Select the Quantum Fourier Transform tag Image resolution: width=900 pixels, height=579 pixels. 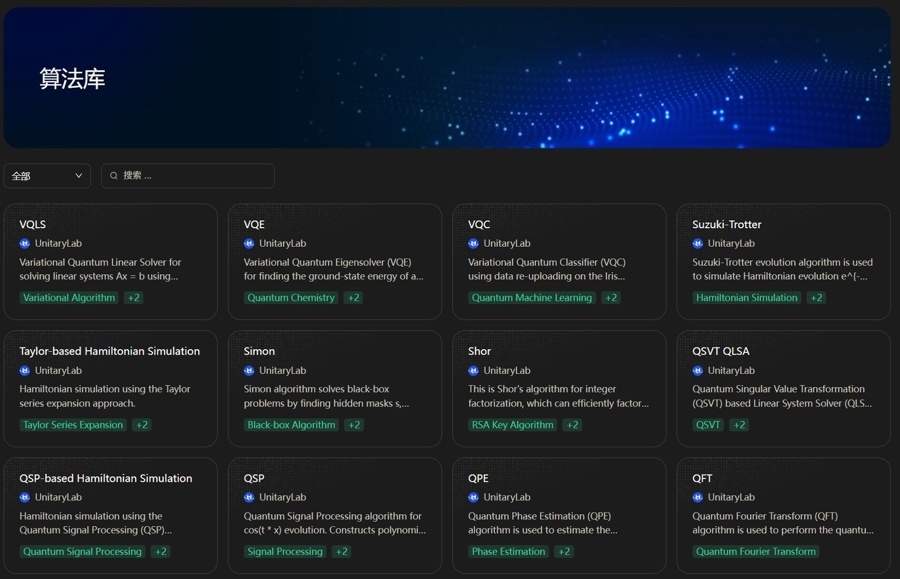(755, 551)
